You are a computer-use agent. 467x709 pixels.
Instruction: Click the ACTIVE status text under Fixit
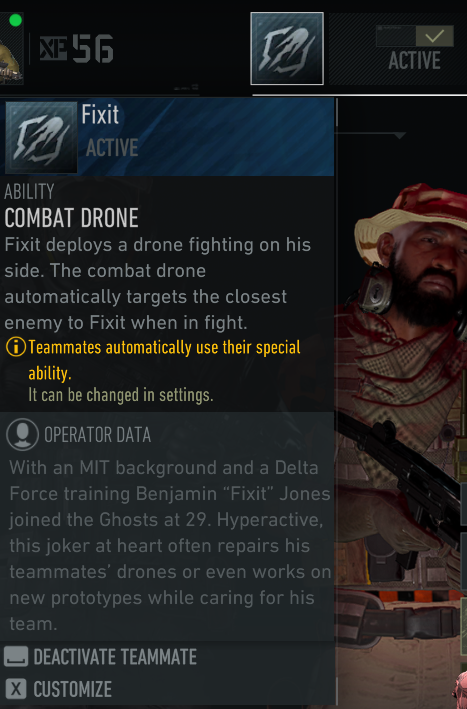click(112, 148)
